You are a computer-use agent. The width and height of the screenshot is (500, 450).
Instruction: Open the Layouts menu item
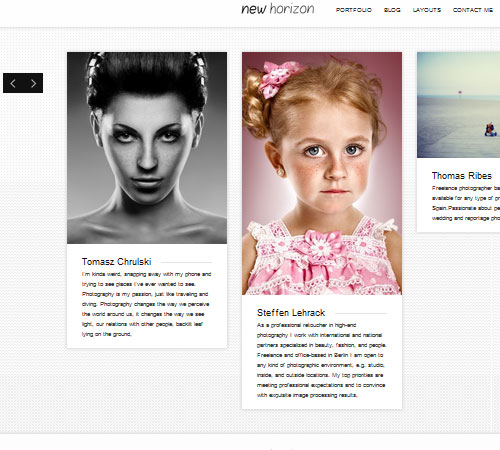427,10
